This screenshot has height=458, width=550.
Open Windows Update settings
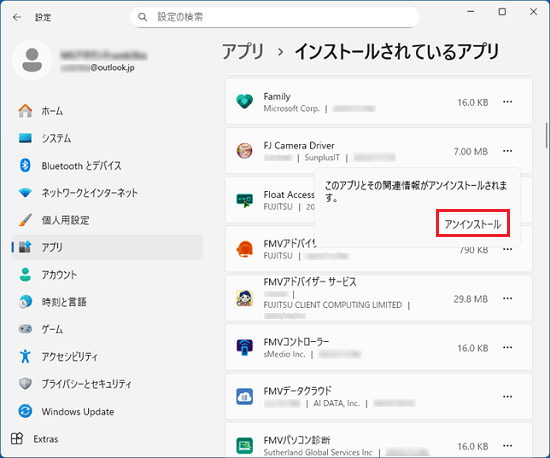tap(107, 411)
